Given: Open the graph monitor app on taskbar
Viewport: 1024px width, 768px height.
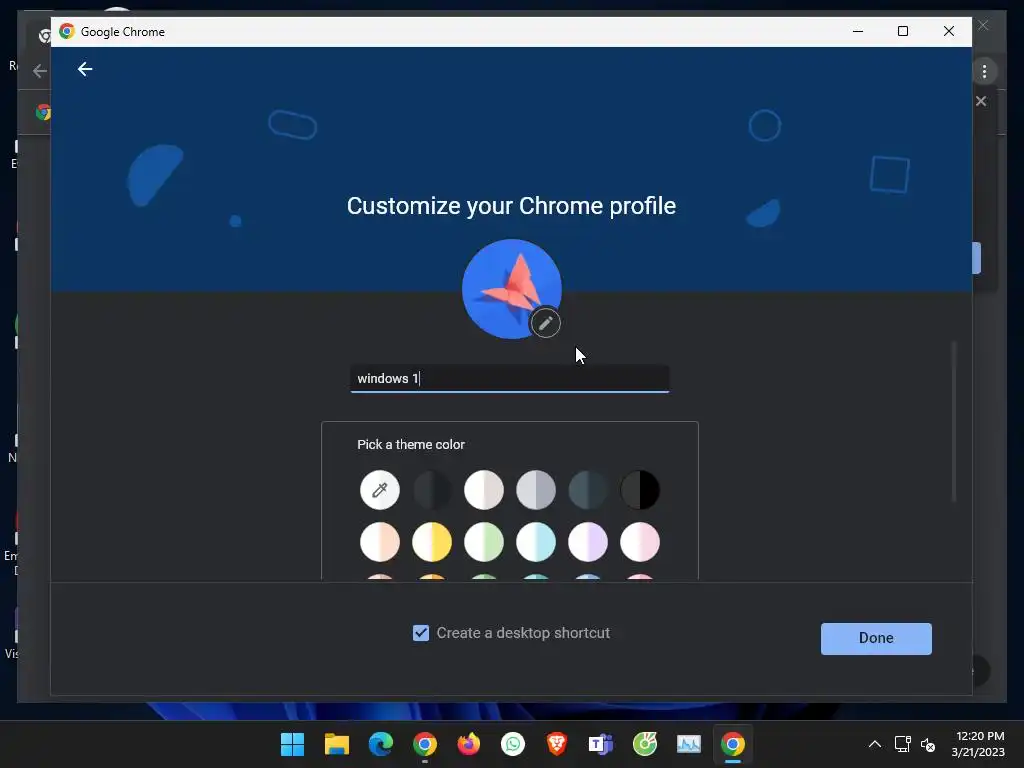Looking at the screenshot, I should [x=688, y=744].
